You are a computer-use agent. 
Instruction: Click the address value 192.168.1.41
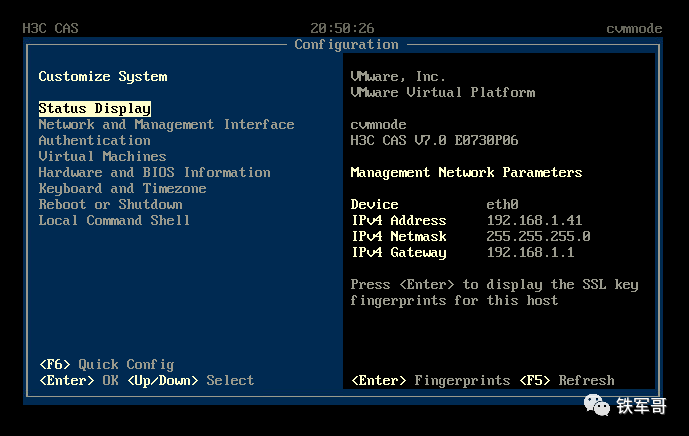pyautogui.click(x=534, y=220)
